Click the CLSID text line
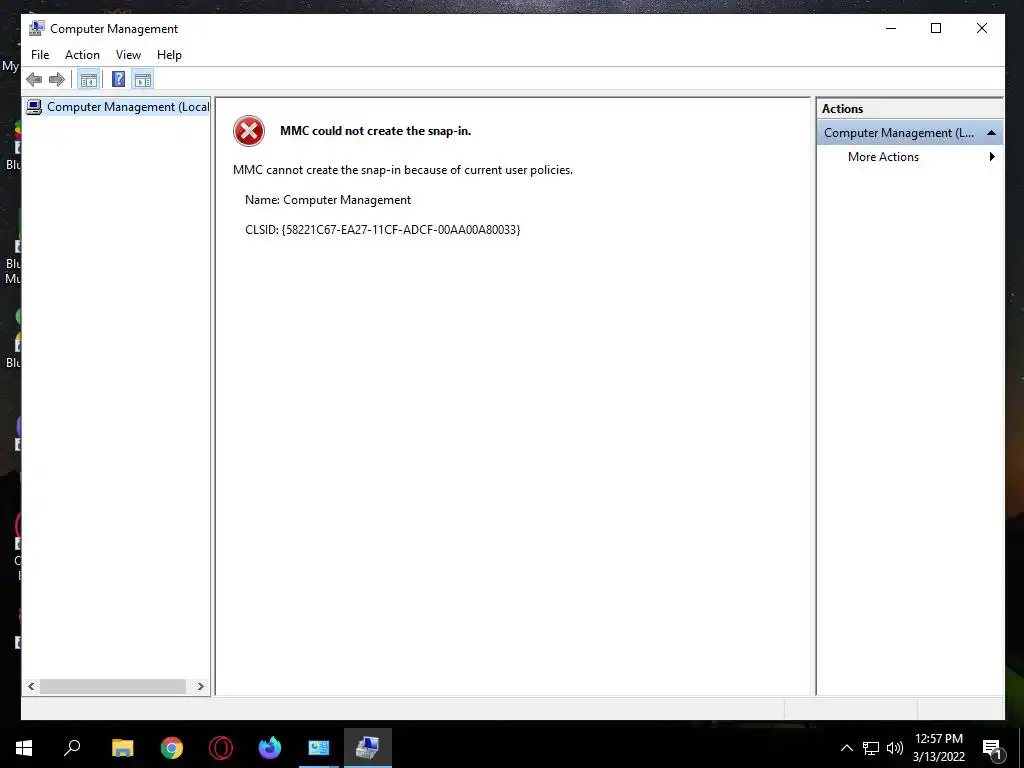This screenshot has width=1024, height=768. (383, 230)
